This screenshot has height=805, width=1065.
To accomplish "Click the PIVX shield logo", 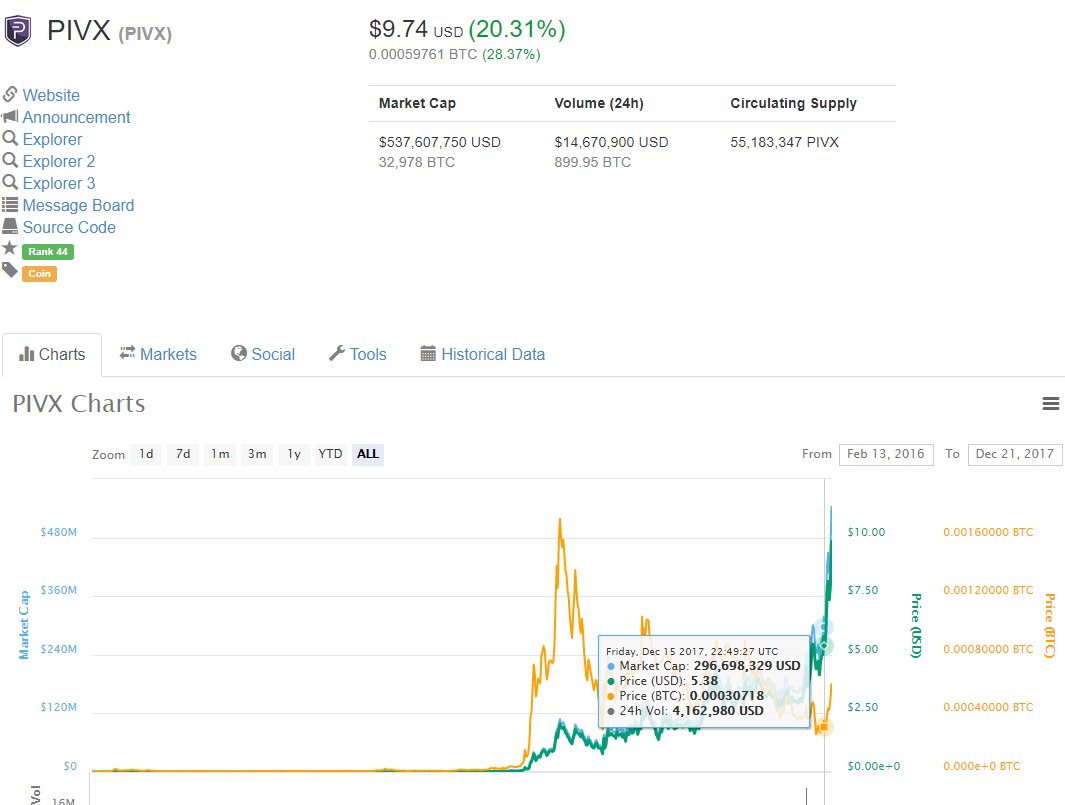I will (x=18, y=31).
